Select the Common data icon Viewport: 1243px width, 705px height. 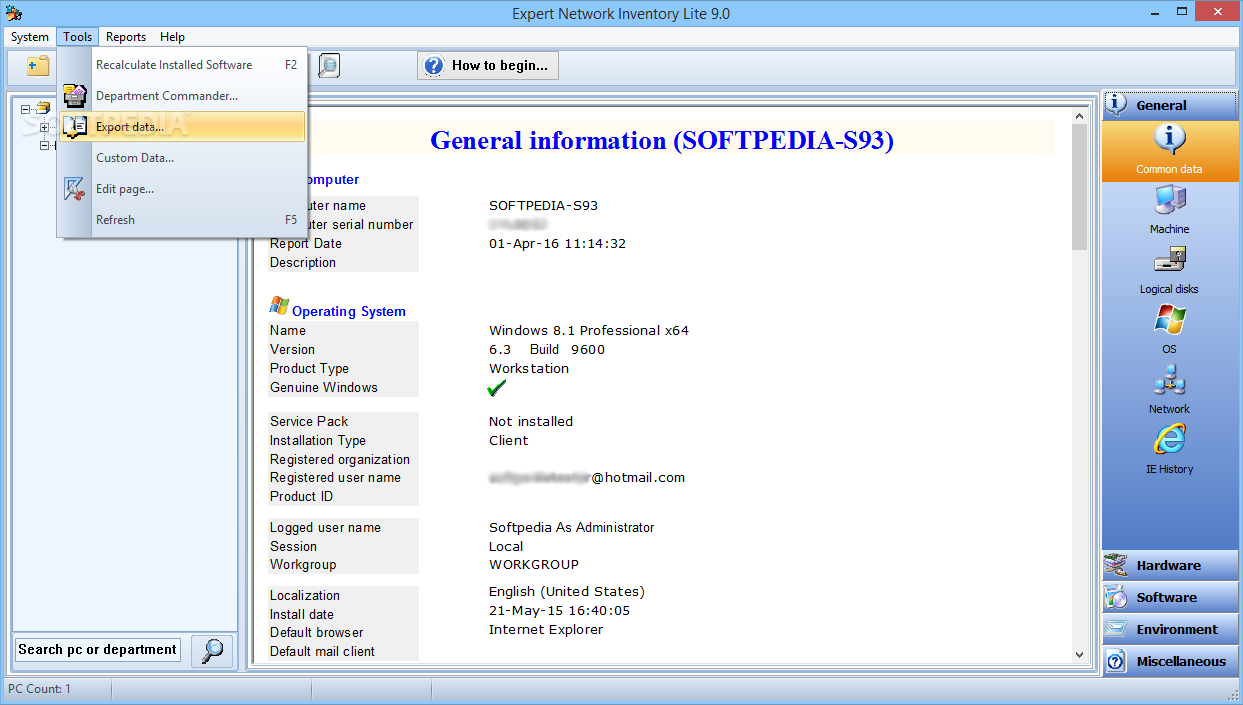point(1169,139)
